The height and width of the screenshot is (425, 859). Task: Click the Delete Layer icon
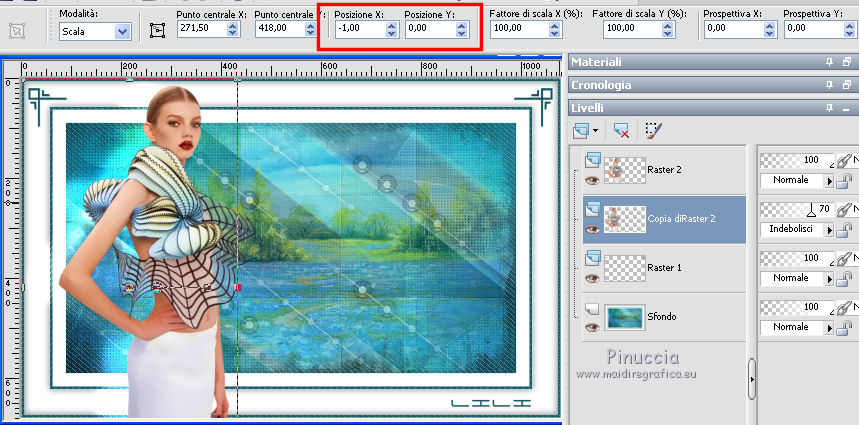[621, 130]
